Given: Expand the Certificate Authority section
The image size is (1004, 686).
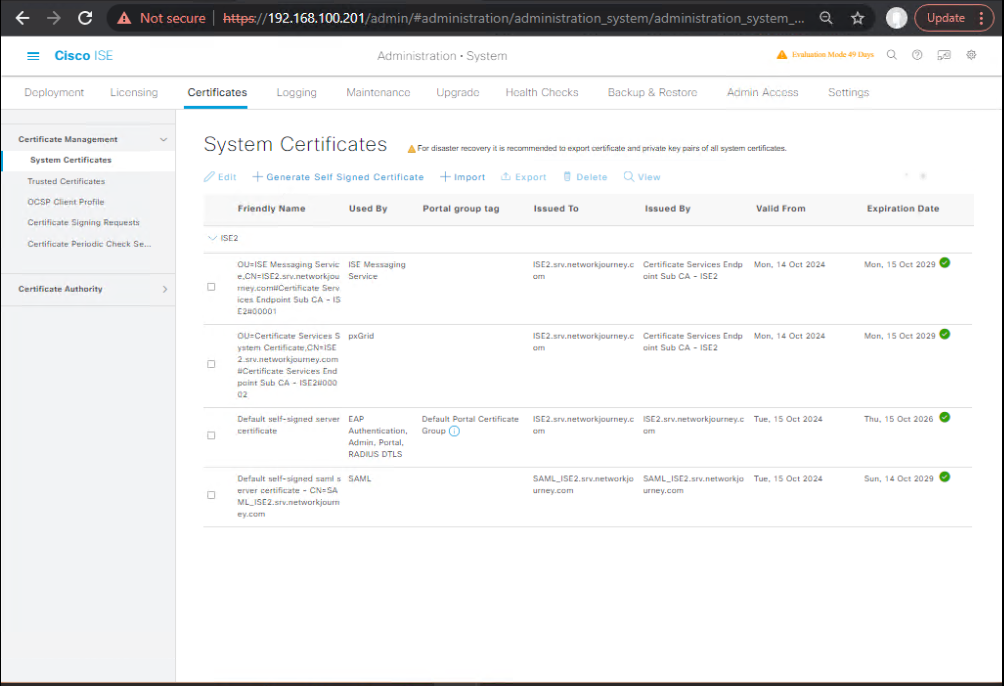Looking at the screenshot, I should click(165, 290).
